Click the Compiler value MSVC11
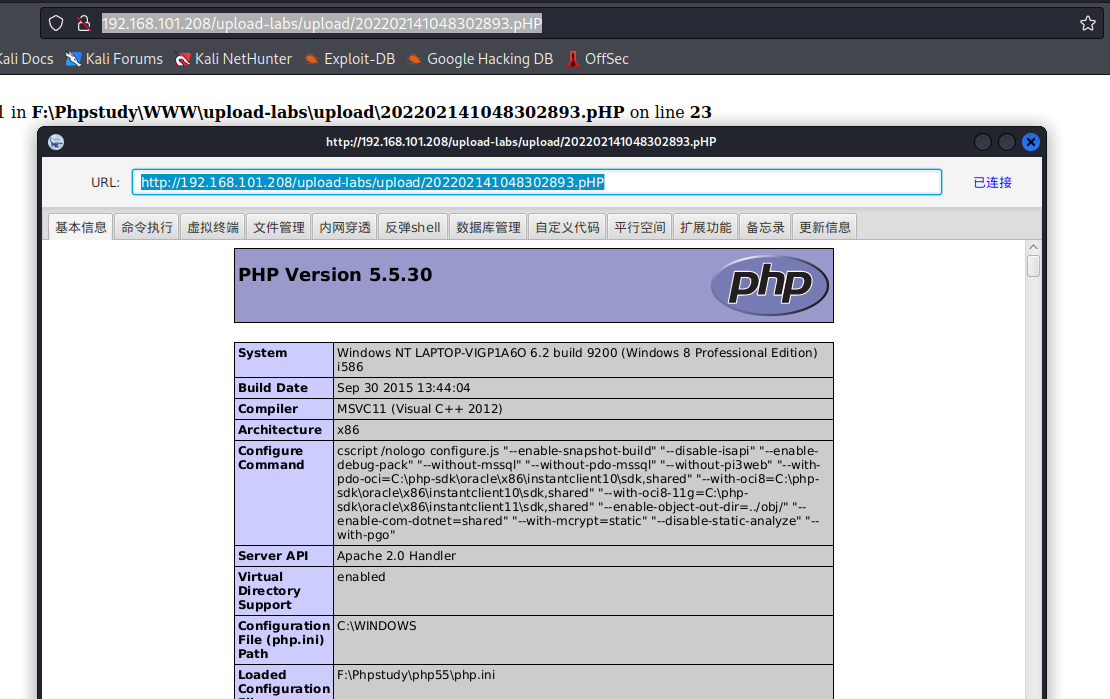The width and height of the screenshot is (1110, 699). point(420,409)
